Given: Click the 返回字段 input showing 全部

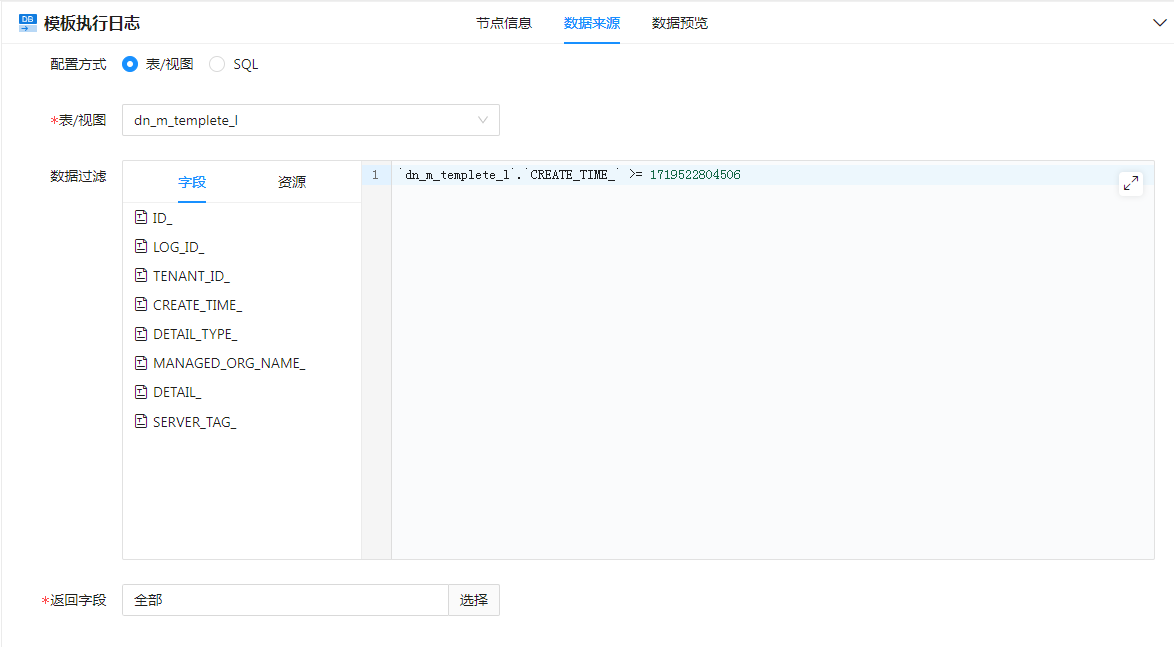Looking at the screenshot, I should 285,600.
